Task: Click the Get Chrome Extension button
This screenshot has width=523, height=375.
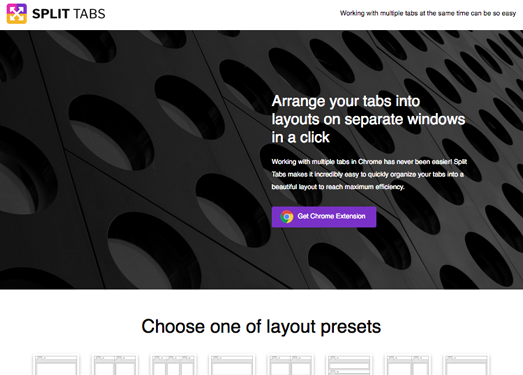Action: [324, 217]
